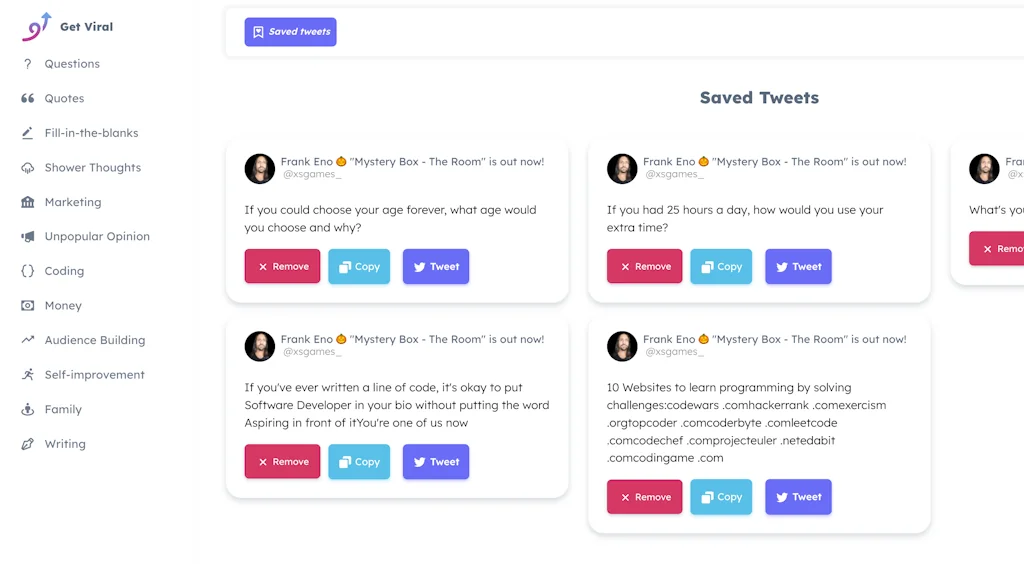The height and width of the screenshot is (564, 1024).
Task: Click the Shower Thoughts cloud icon
Action: (x=28, y=168)
